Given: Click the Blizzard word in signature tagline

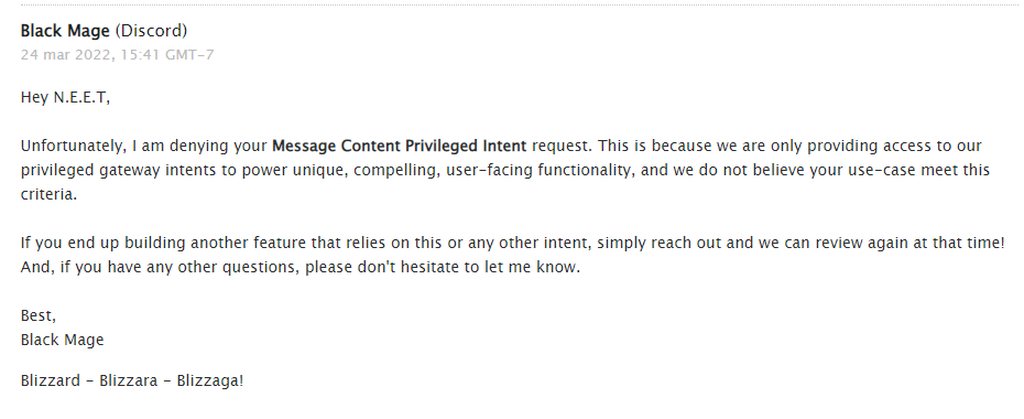Looking at the screenshot, I should coord(52,383).
